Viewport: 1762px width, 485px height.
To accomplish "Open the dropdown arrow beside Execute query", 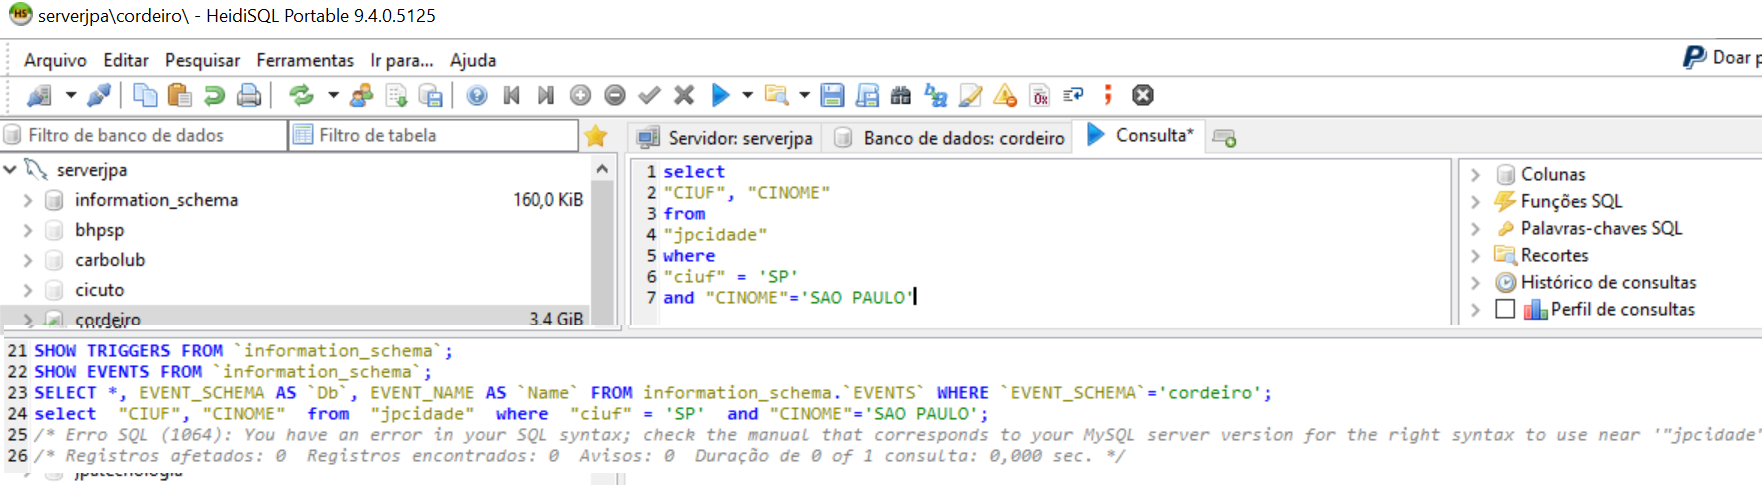I will [747, 95].
